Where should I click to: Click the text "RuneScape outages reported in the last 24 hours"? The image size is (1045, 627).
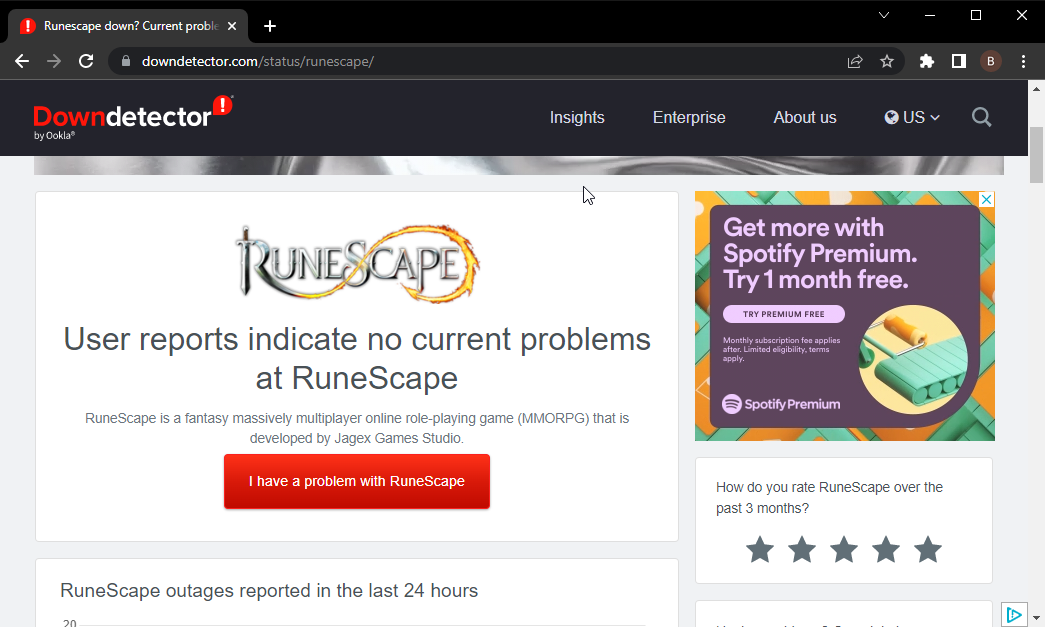click(x=269, y=590)
